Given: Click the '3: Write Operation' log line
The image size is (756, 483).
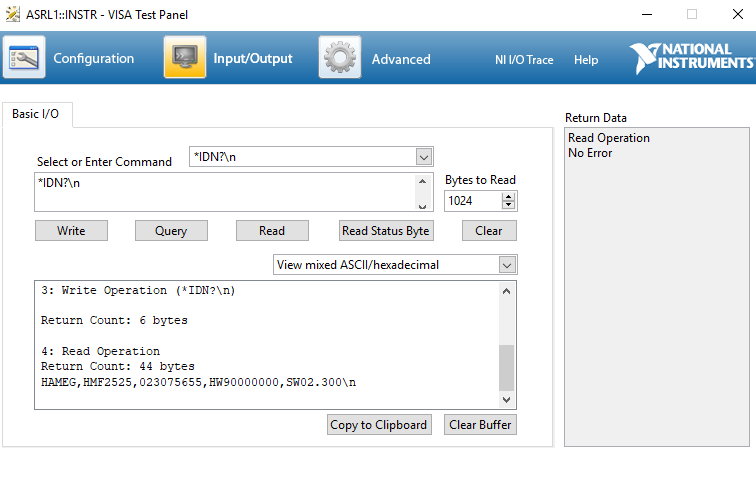Looking at the screenshot, I should tap(138, 291).
